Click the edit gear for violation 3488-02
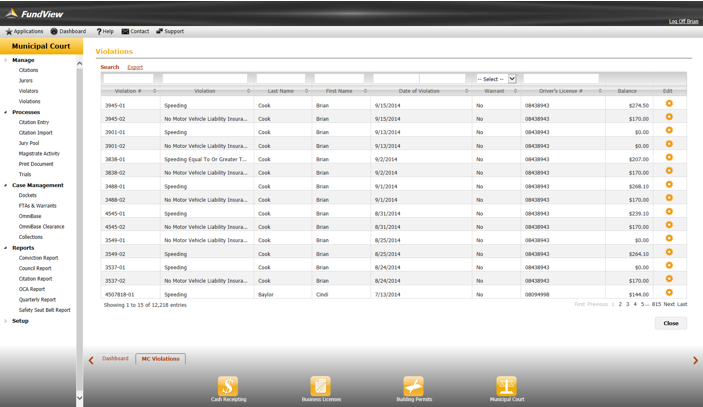Viewport: 703px width, 407px height. point(669,198)
